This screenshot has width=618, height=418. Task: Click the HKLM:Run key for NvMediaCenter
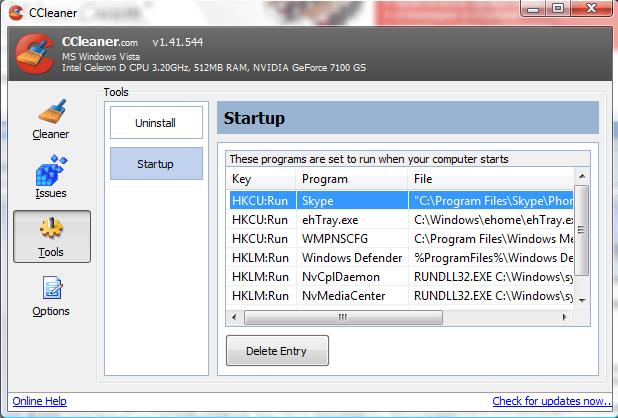pos(260,295)
